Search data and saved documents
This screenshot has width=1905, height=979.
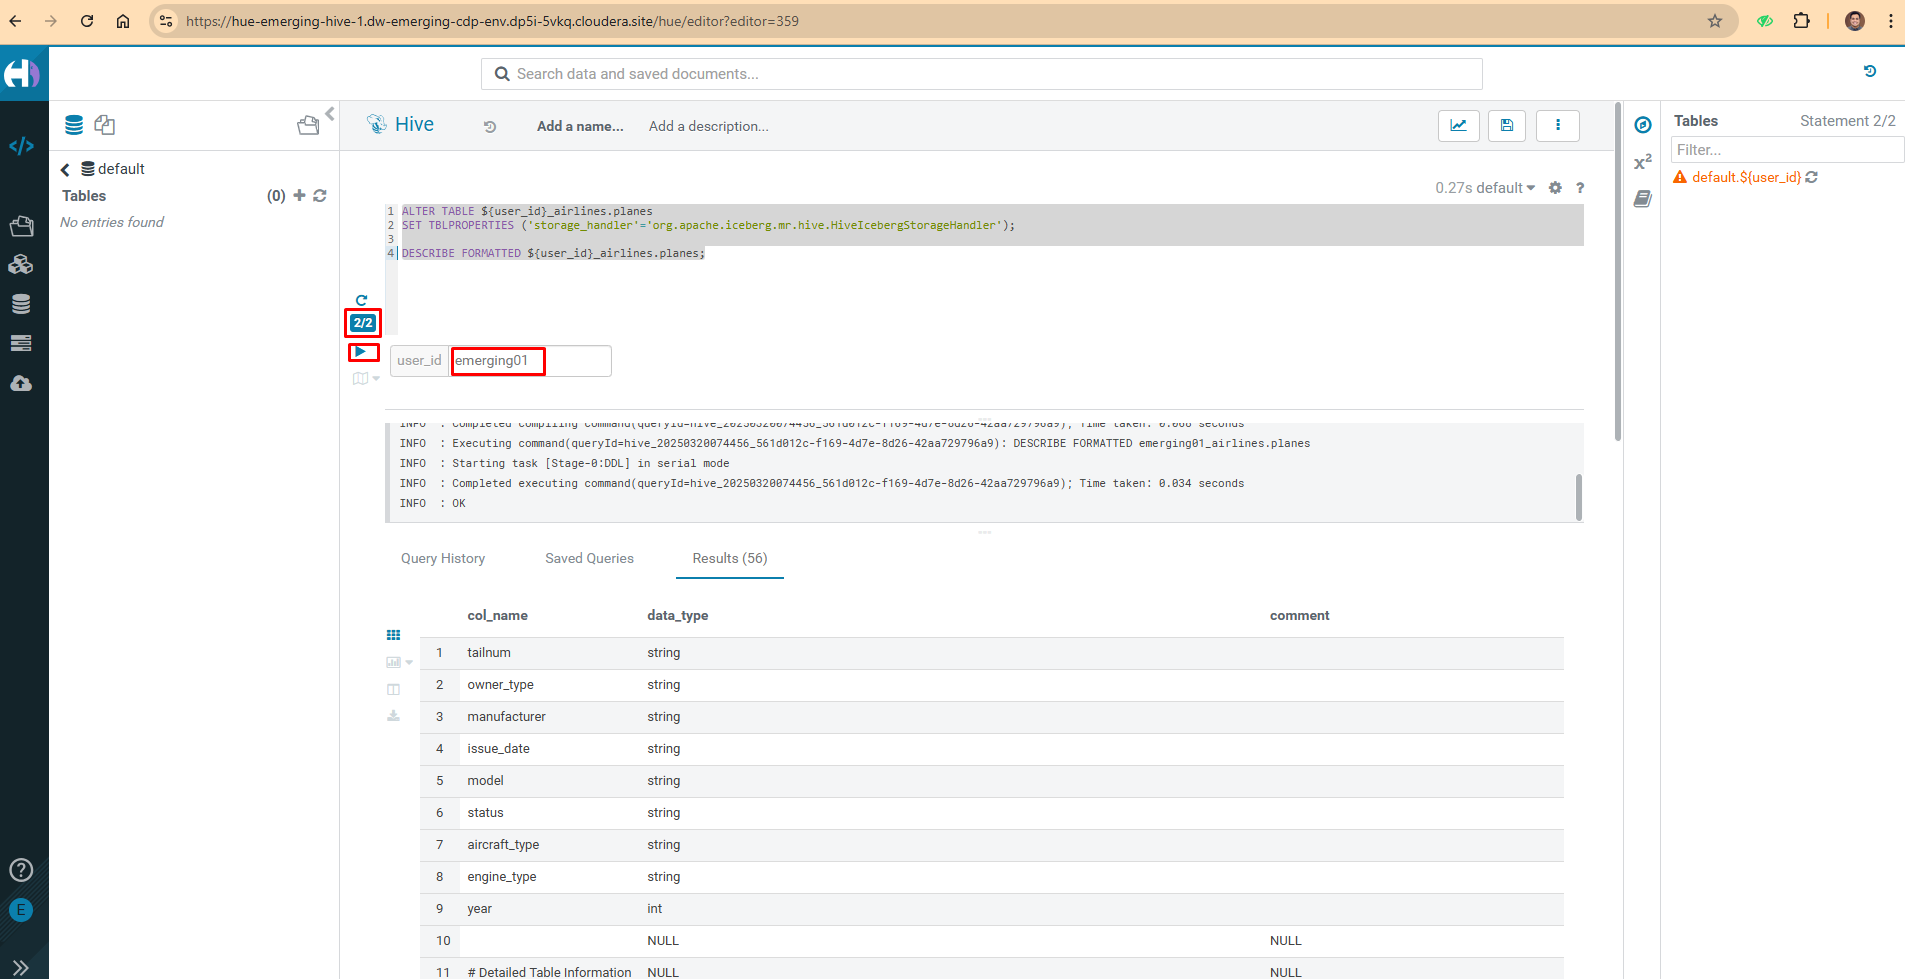coord(981,74)
